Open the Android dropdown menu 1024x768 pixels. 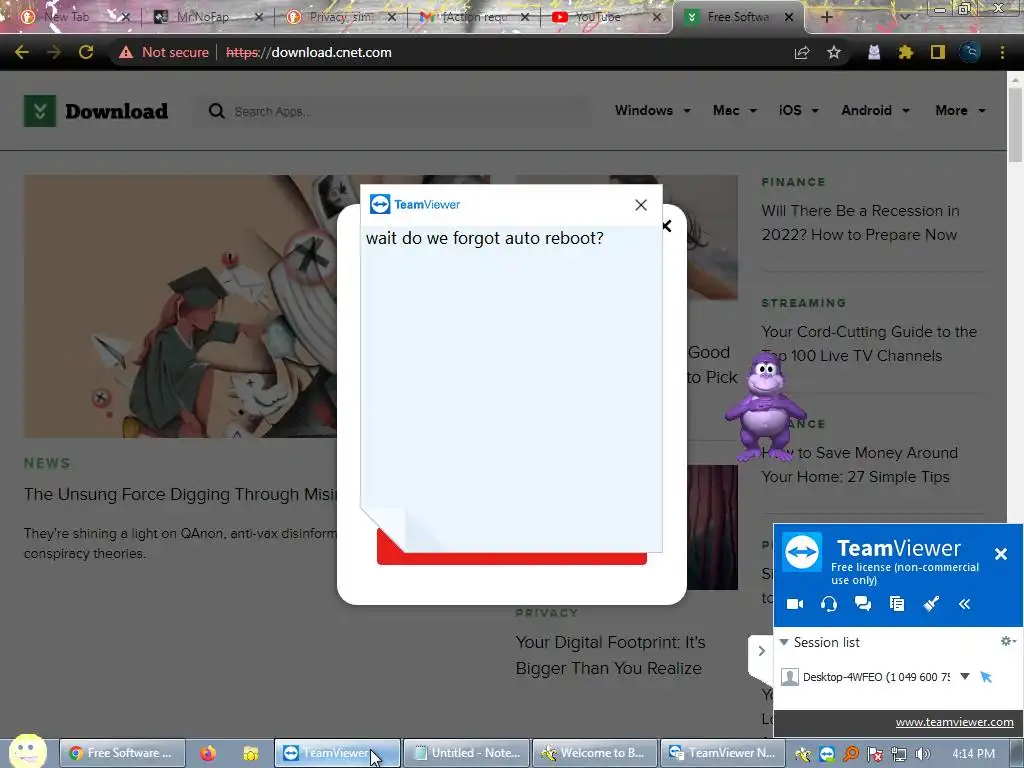click(875, 110)
